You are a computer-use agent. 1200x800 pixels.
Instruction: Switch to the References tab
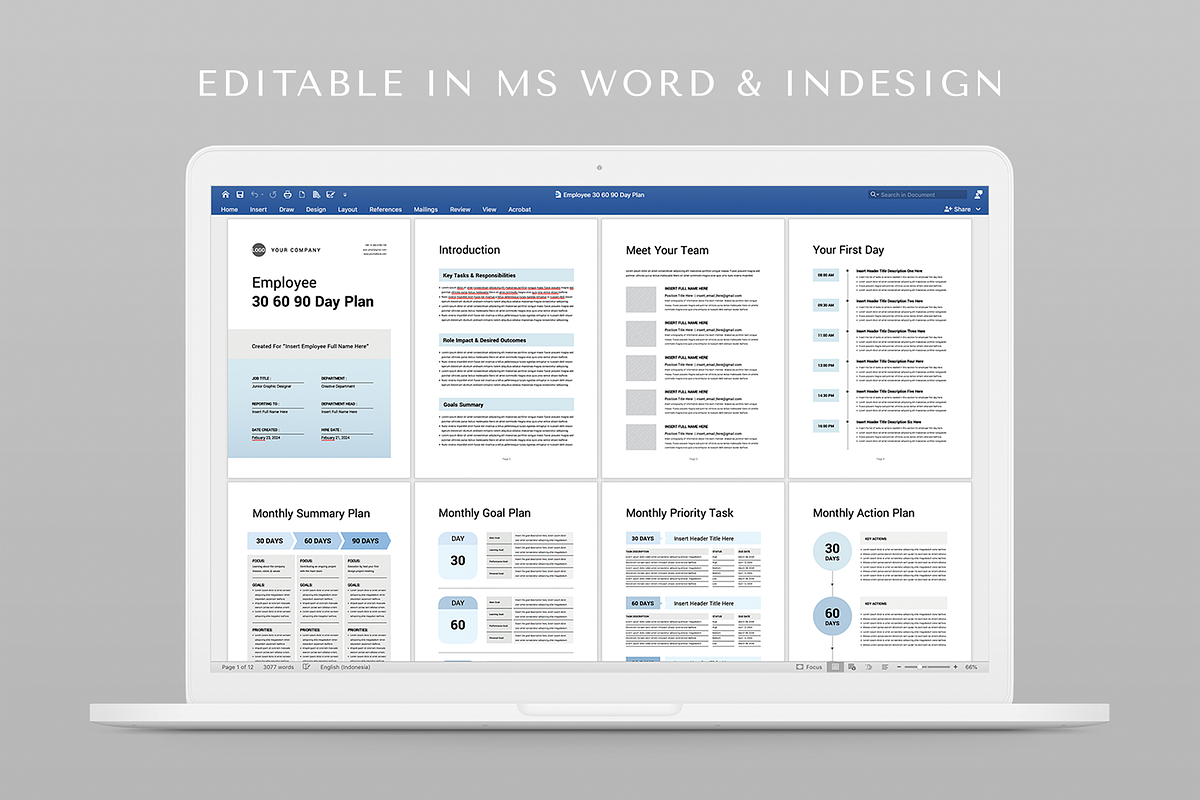pos(385,209)
